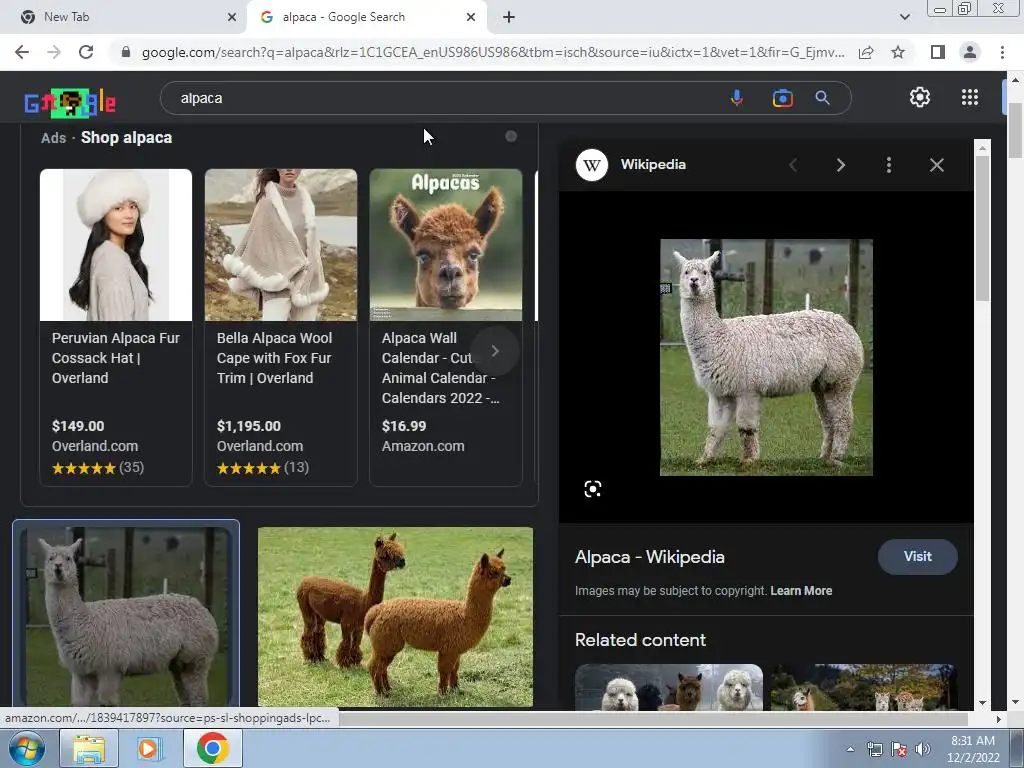Show hidden system tray icons

click(x=850, y=749)
